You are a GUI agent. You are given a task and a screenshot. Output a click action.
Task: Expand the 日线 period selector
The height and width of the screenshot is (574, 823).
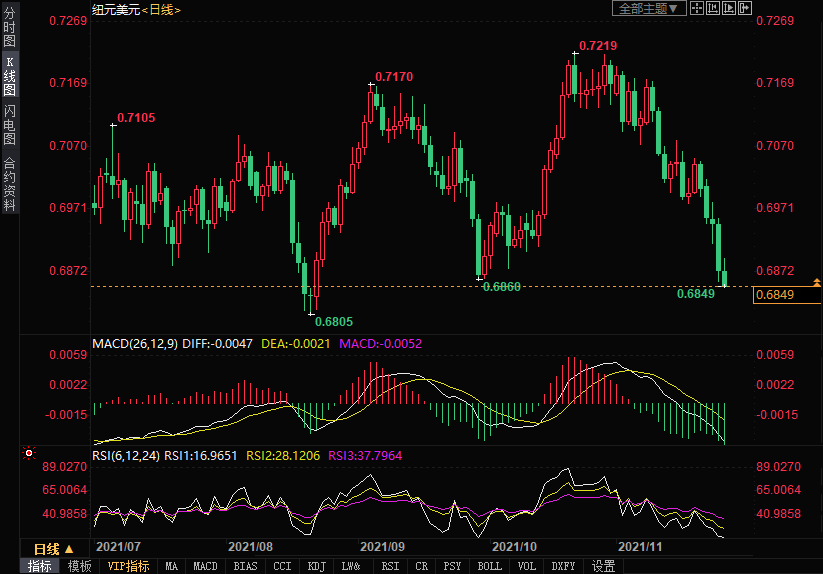(x=54, y=549)
